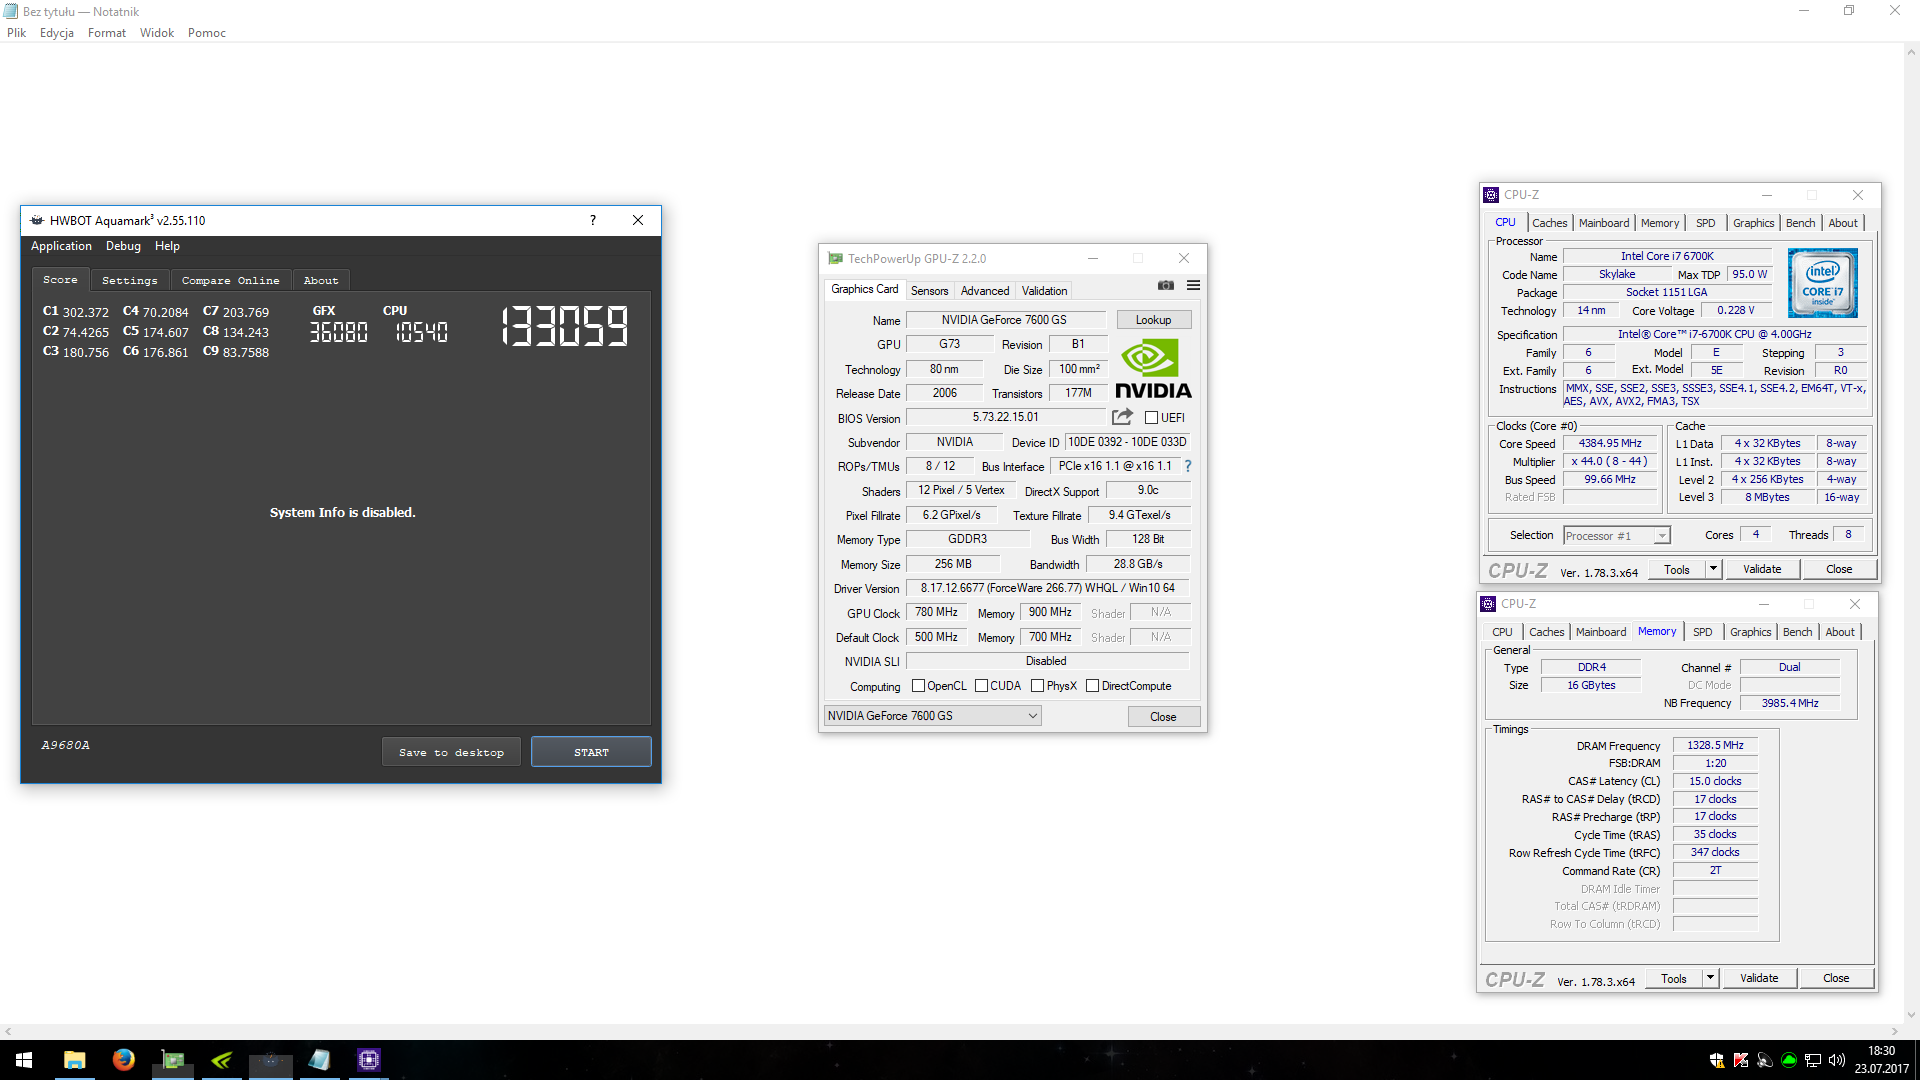Click the Notepad title bar icon
The height and width of the screenshot is (1080, 1920).
(11, 11)
